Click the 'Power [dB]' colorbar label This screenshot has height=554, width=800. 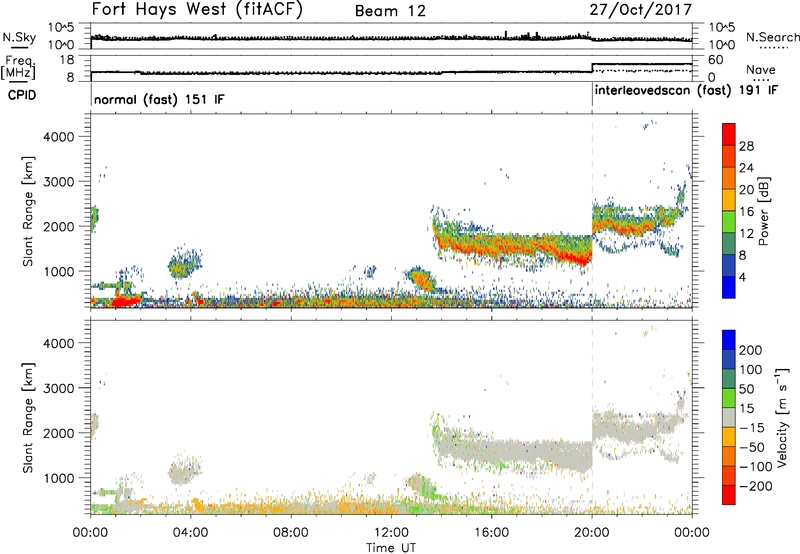763,211
